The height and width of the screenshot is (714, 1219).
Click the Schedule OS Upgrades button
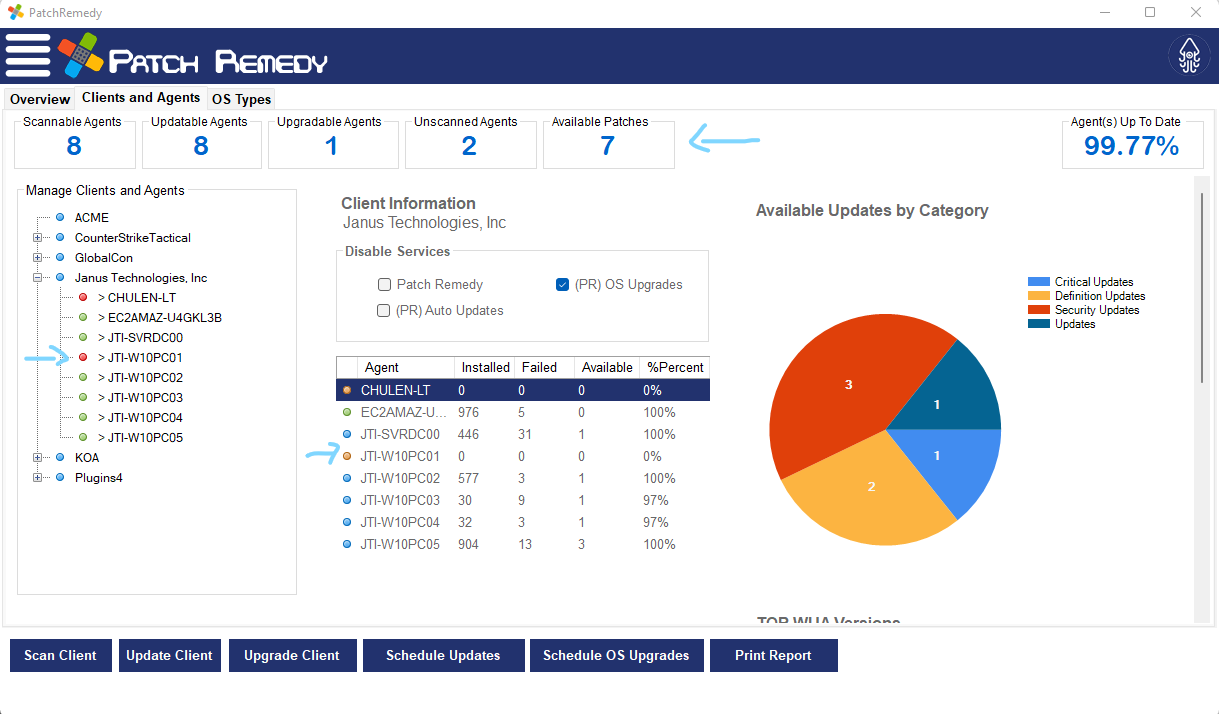(x=616, y=656)
